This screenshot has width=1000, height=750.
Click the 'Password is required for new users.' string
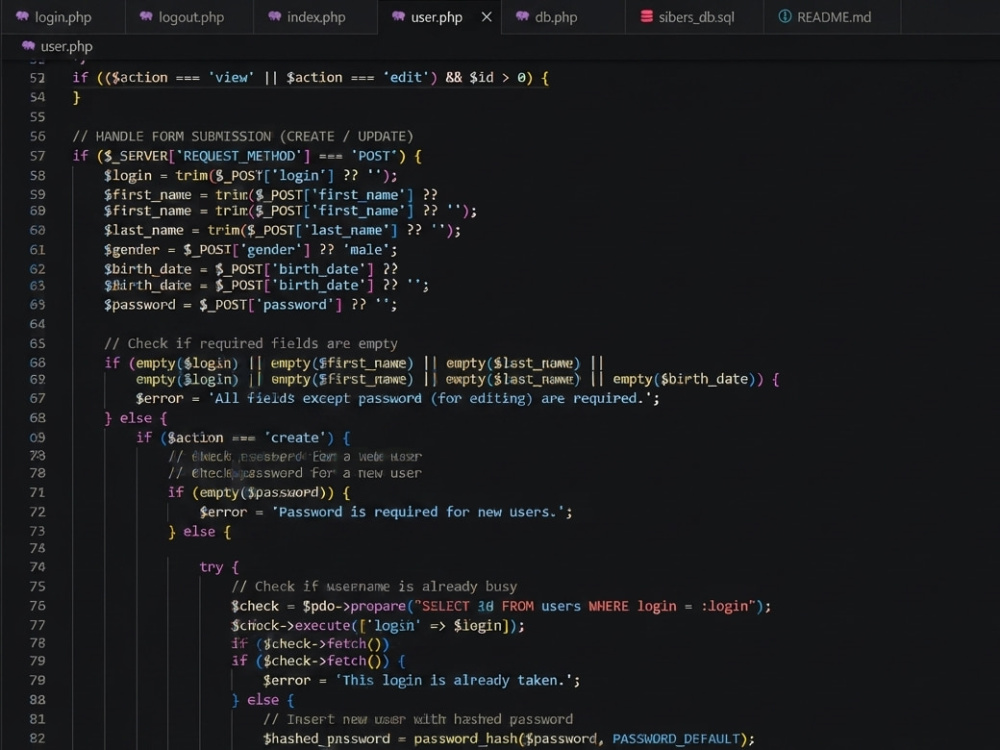click(x=418, y=512)
